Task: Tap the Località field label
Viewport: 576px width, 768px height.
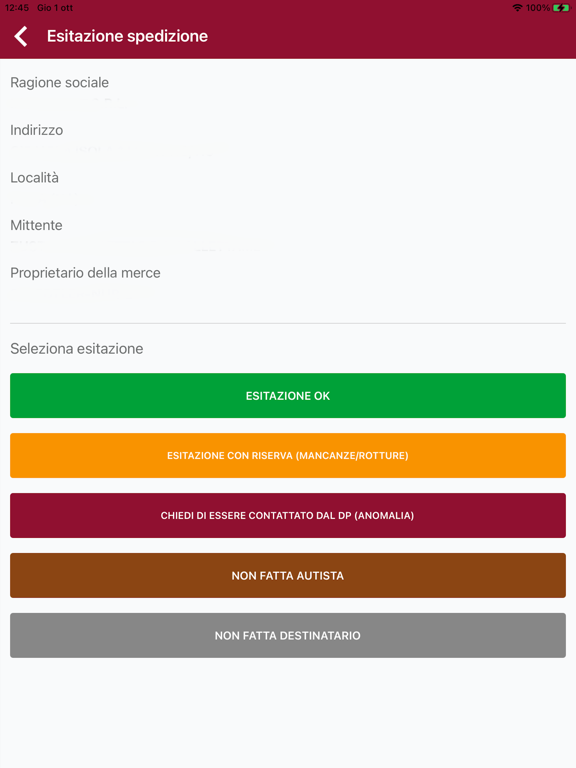Action: point(34,177)
